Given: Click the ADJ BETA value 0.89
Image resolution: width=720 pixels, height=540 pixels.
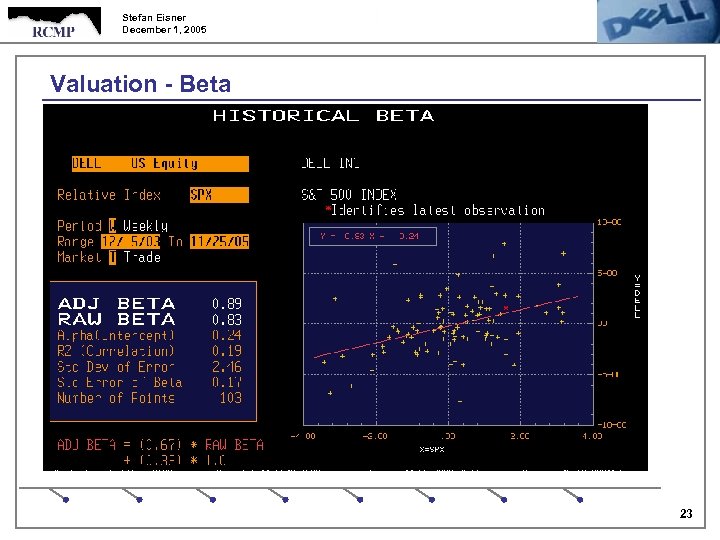Looking at the screenshot, I should 227,304.
